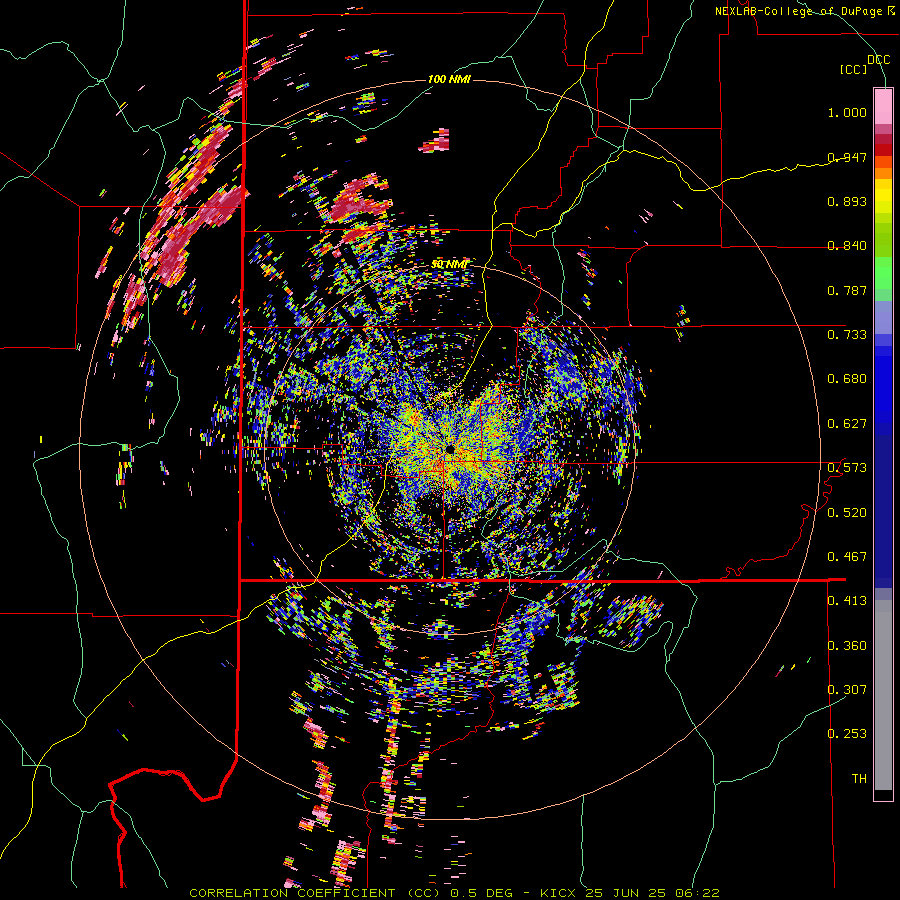Select the 0.307 scale value
The width and height of the screenshot is (900, 900).
tap(847, 689)
